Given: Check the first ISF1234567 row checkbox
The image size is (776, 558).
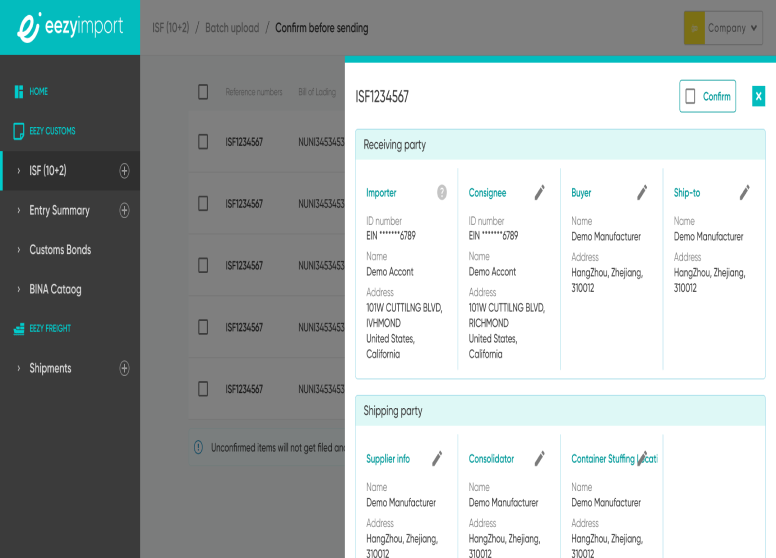Looking at the screenshot, I should coord(203,142).
